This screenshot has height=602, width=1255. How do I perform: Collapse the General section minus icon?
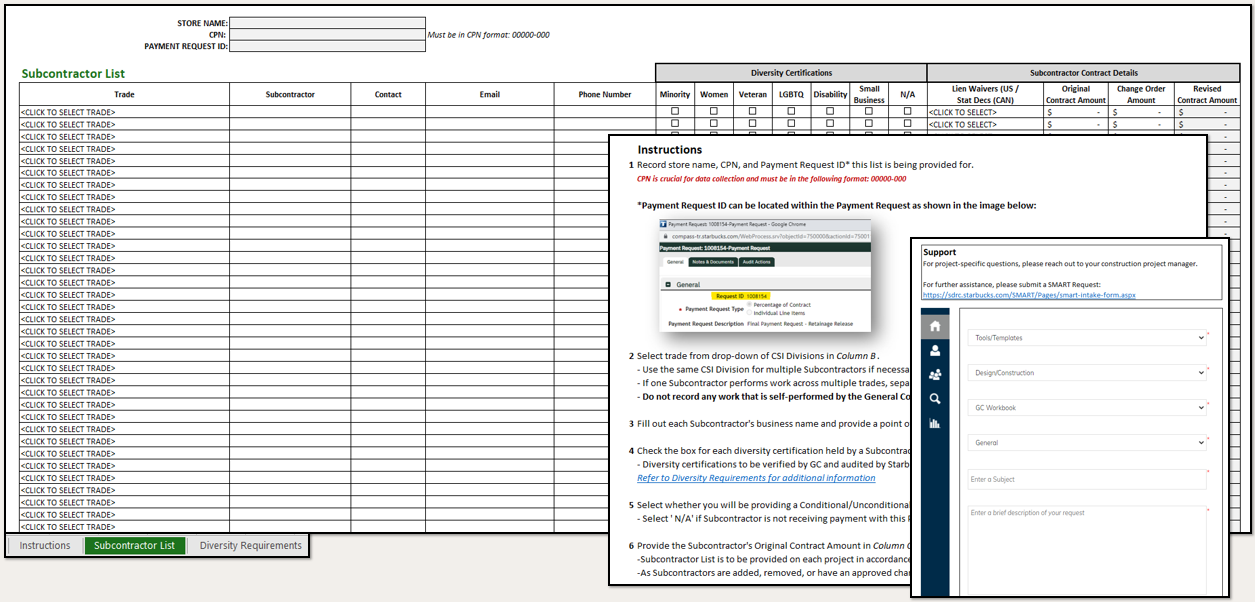(x=667, y=285)
